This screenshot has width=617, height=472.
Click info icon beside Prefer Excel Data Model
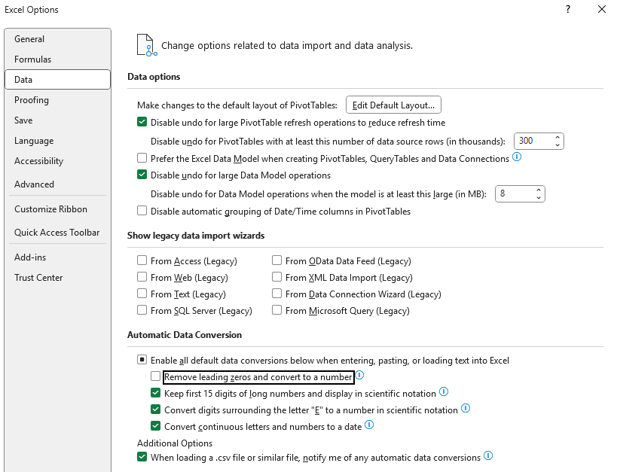pyautogui.click(x=517, y=157)
